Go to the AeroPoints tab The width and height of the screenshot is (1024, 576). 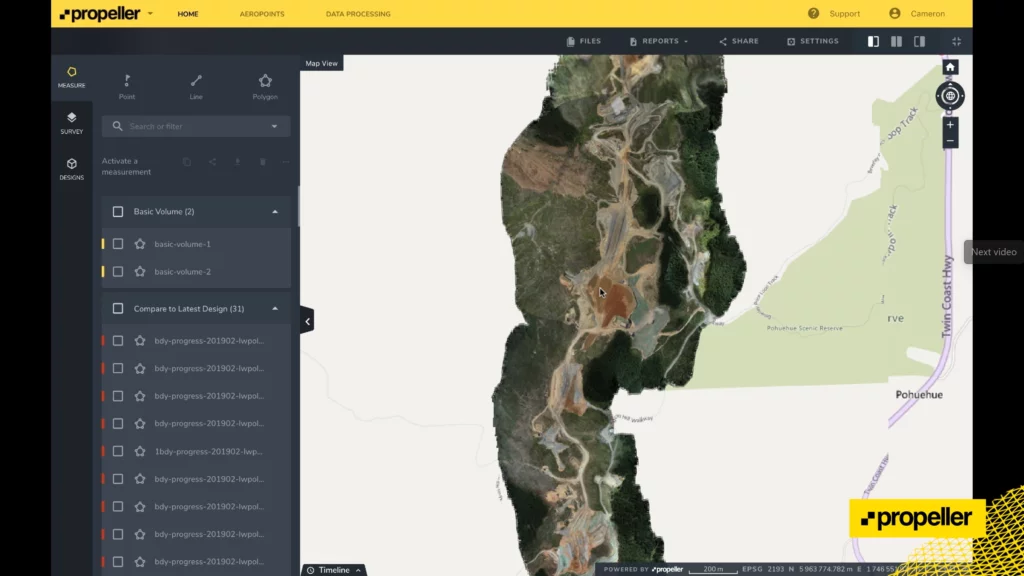tap(260, 14)
